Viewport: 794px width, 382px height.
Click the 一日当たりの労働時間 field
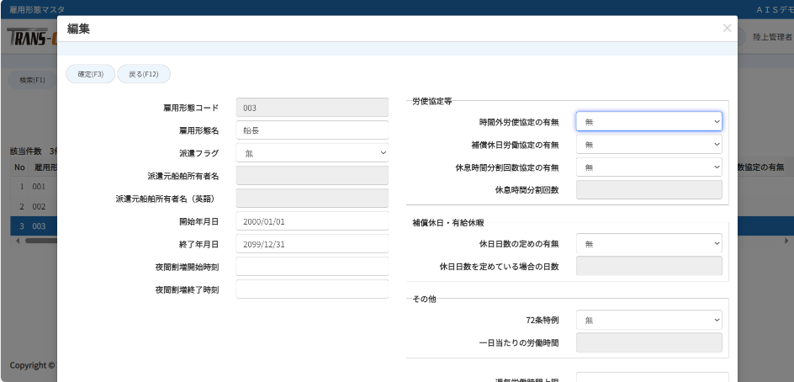649,342
